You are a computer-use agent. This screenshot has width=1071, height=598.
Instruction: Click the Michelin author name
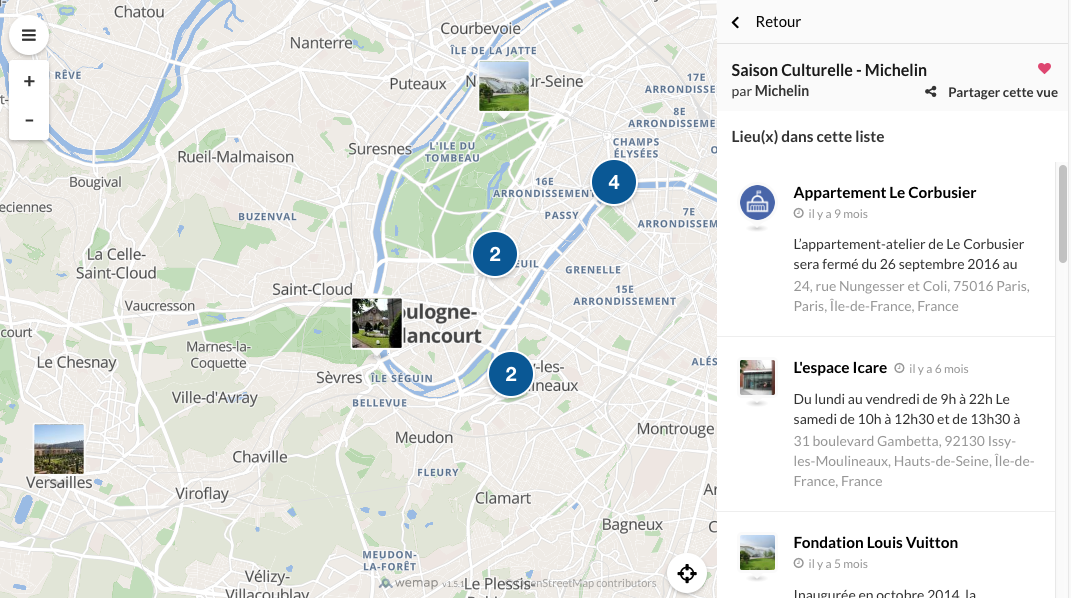point(781,91)
